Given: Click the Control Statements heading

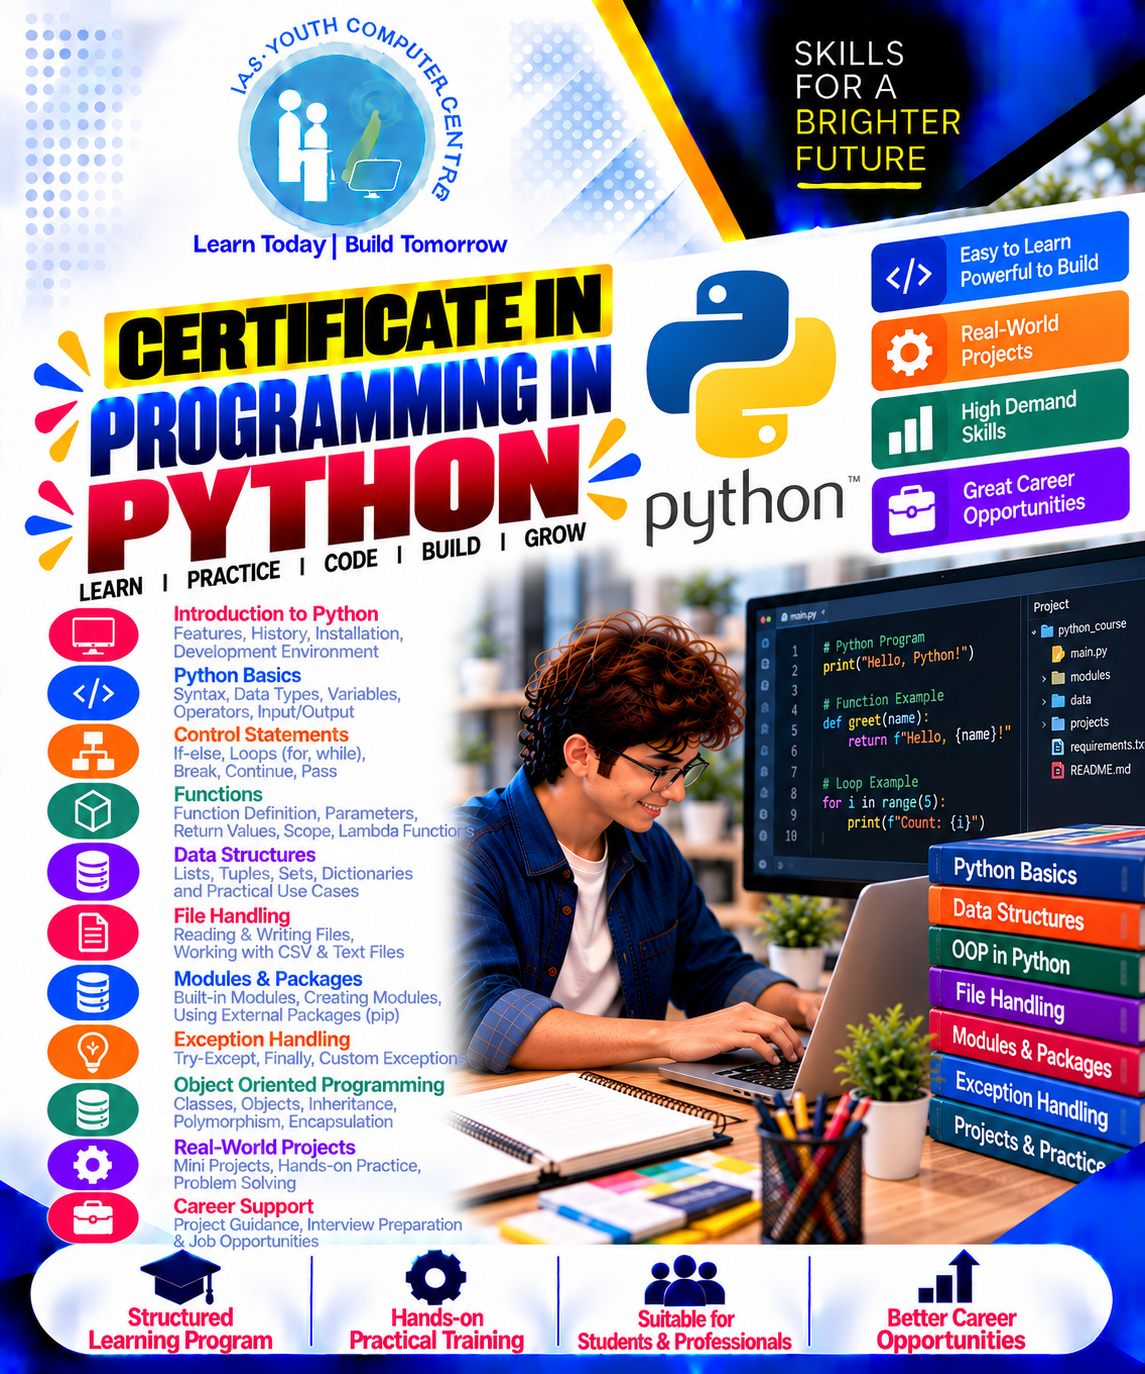Looking at the screenshot, I should click(x=261, y=735).
